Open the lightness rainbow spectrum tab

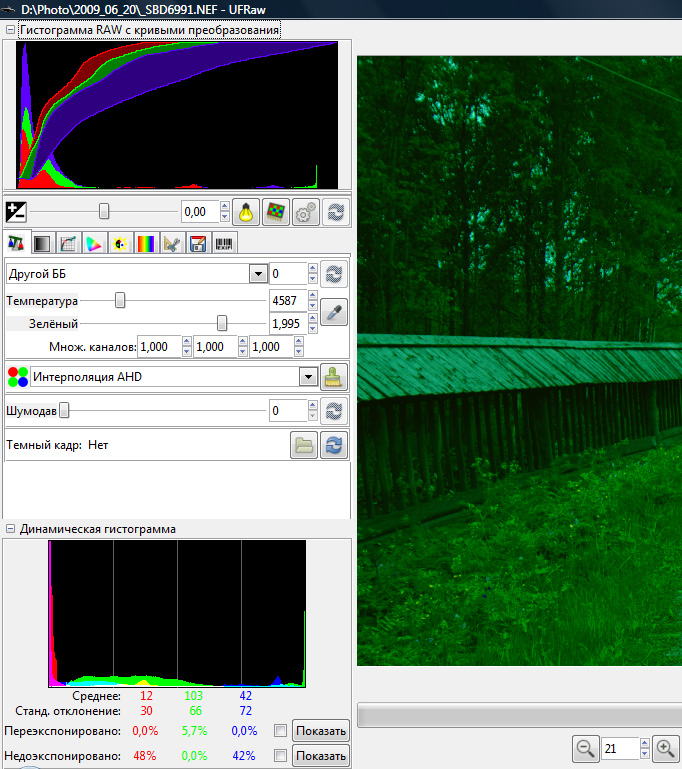tap(146, 243)
